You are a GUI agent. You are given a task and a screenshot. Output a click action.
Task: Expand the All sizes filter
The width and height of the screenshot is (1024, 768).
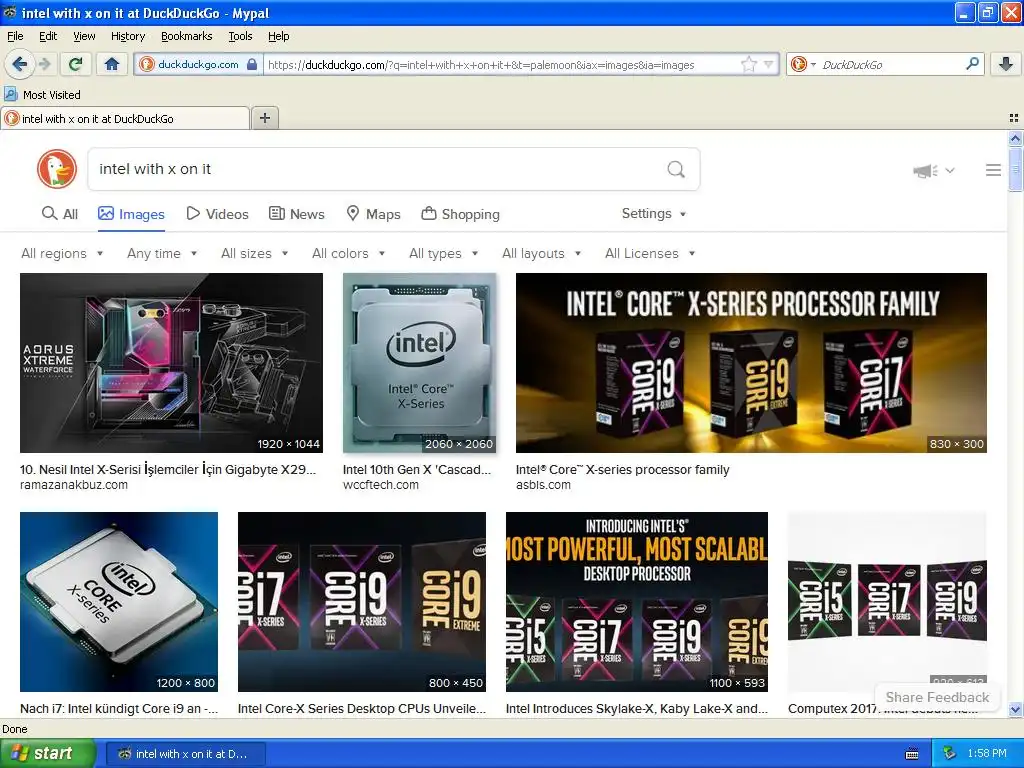[x=255, y=253]
